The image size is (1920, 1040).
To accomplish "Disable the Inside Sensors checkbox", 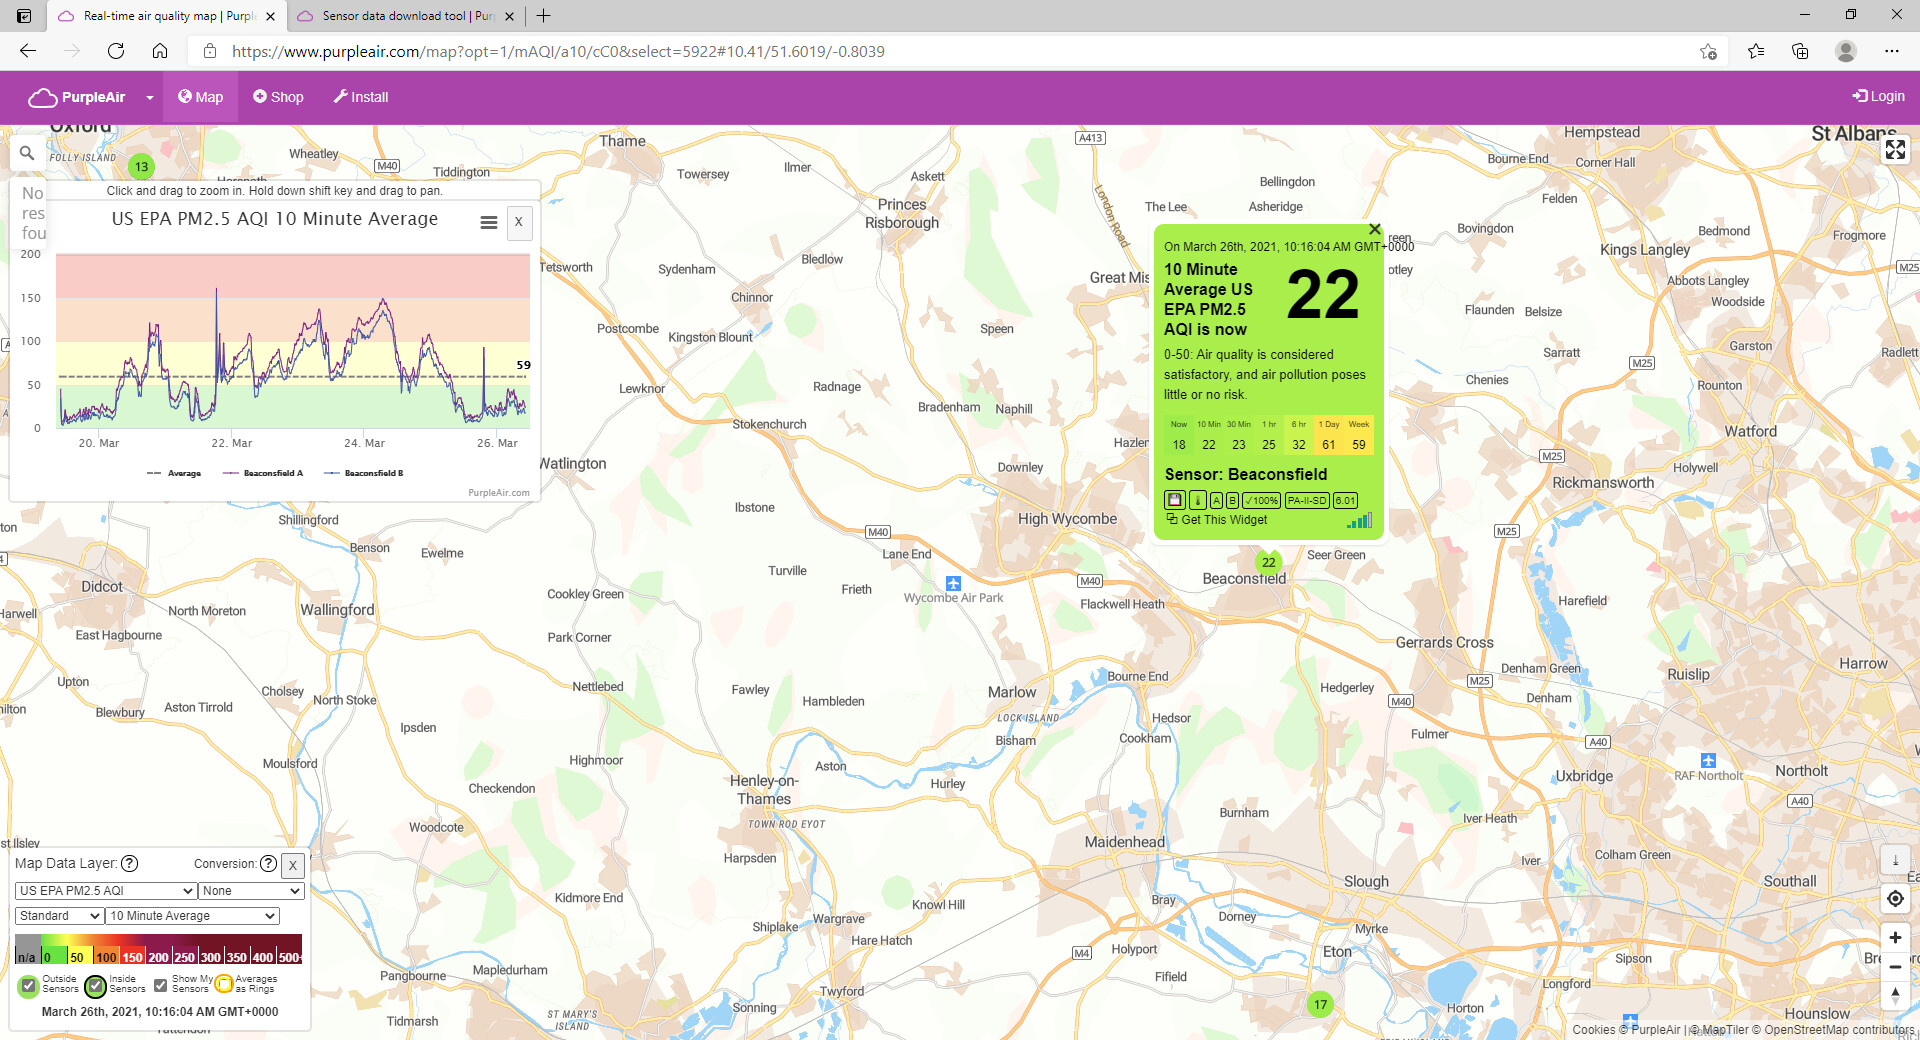I will [x=96, y=987].
